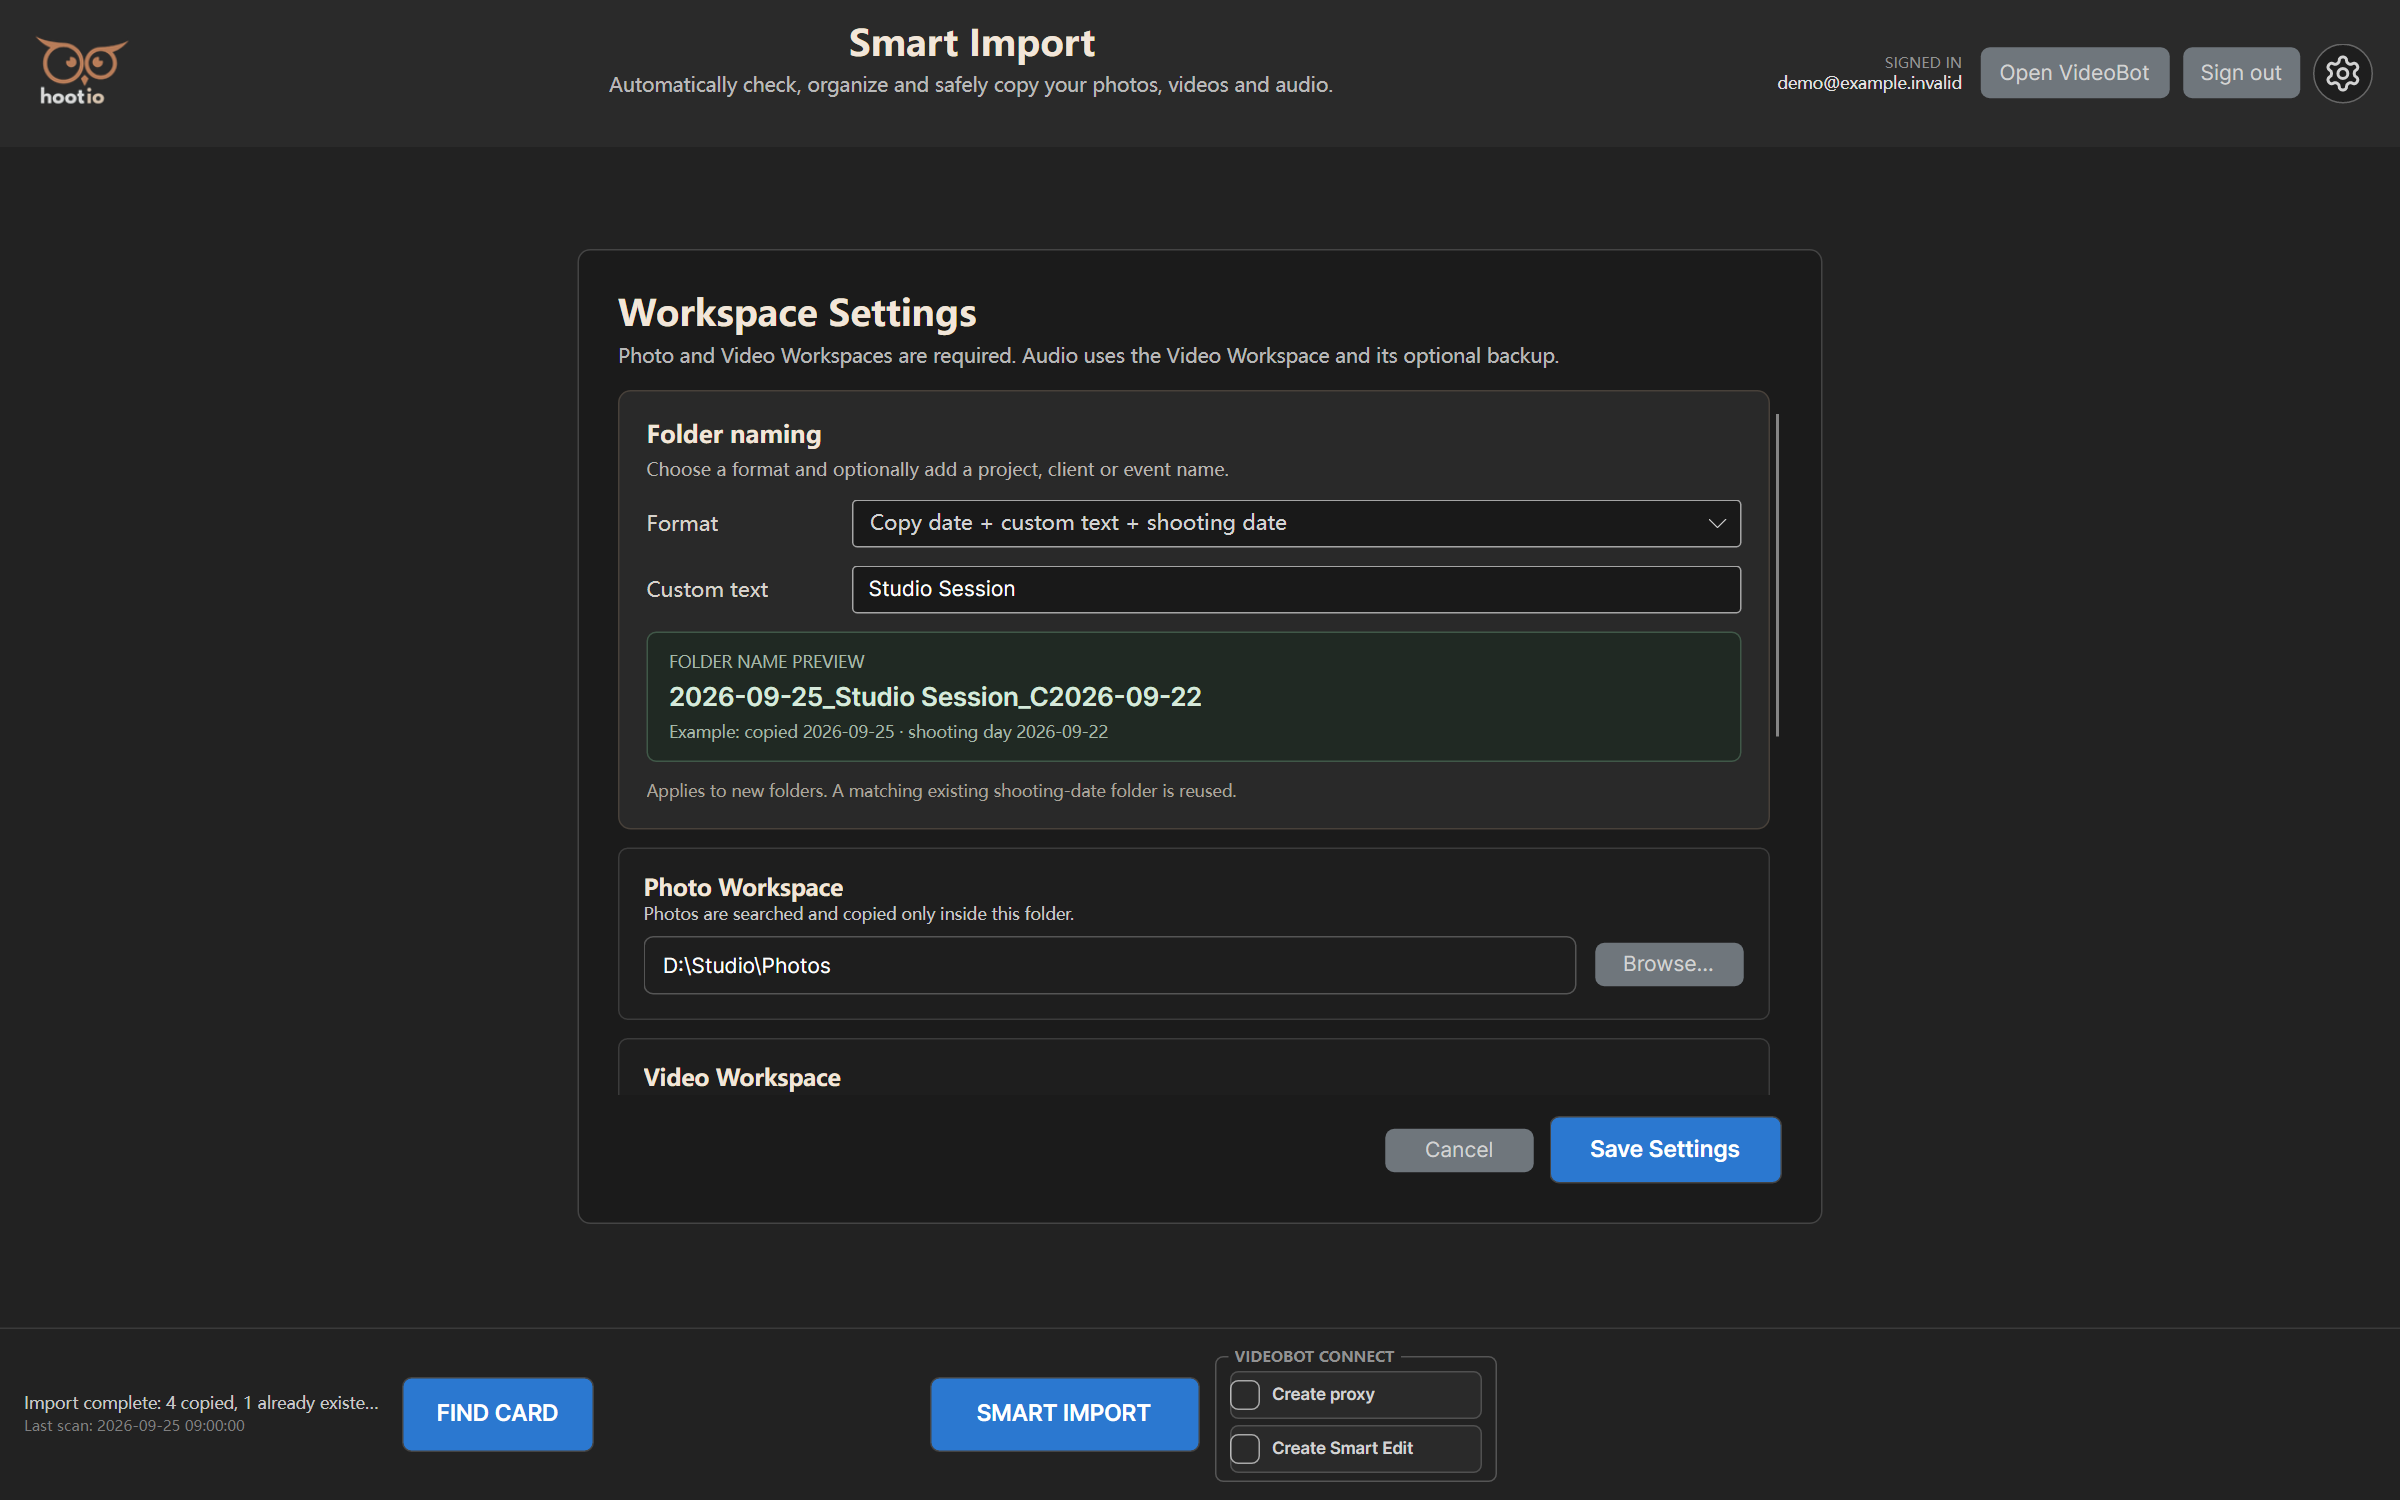
Task: Click the Photo Workspace path field
Action: point(1110,965)
